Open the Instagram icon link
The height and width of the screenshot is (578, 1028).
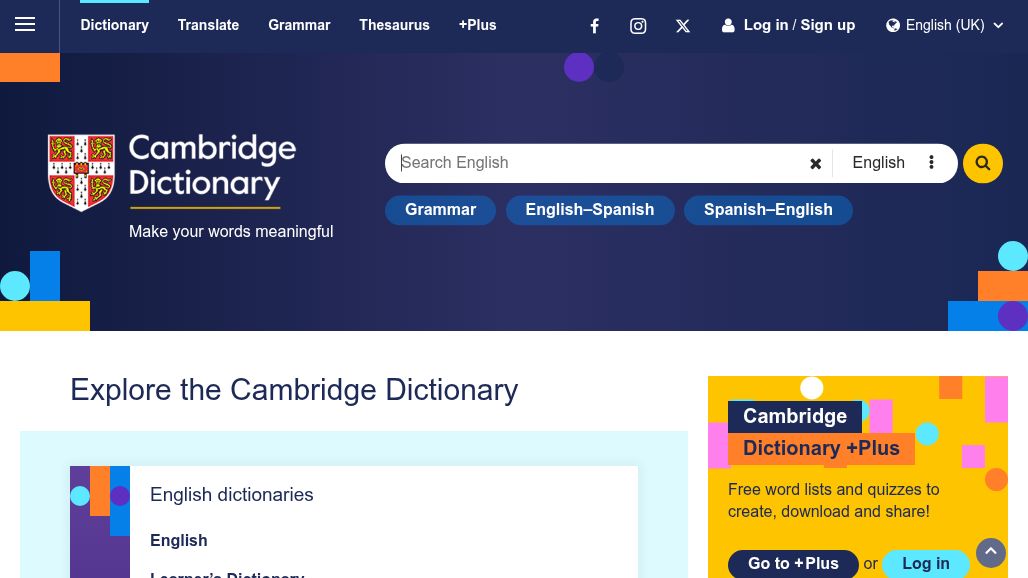tap(638, 26)
